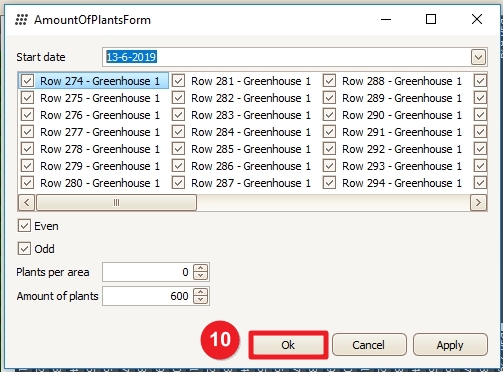Toggle Row 279 - Greenhouse 1 checkbox
The height and width of the screenshot is (372, 503).
coord(27,166)
